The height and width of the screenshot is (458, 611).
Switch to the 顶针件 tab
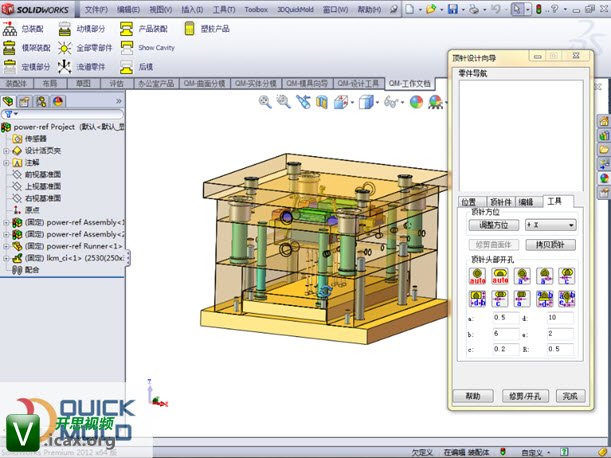[x=500, y=201]
